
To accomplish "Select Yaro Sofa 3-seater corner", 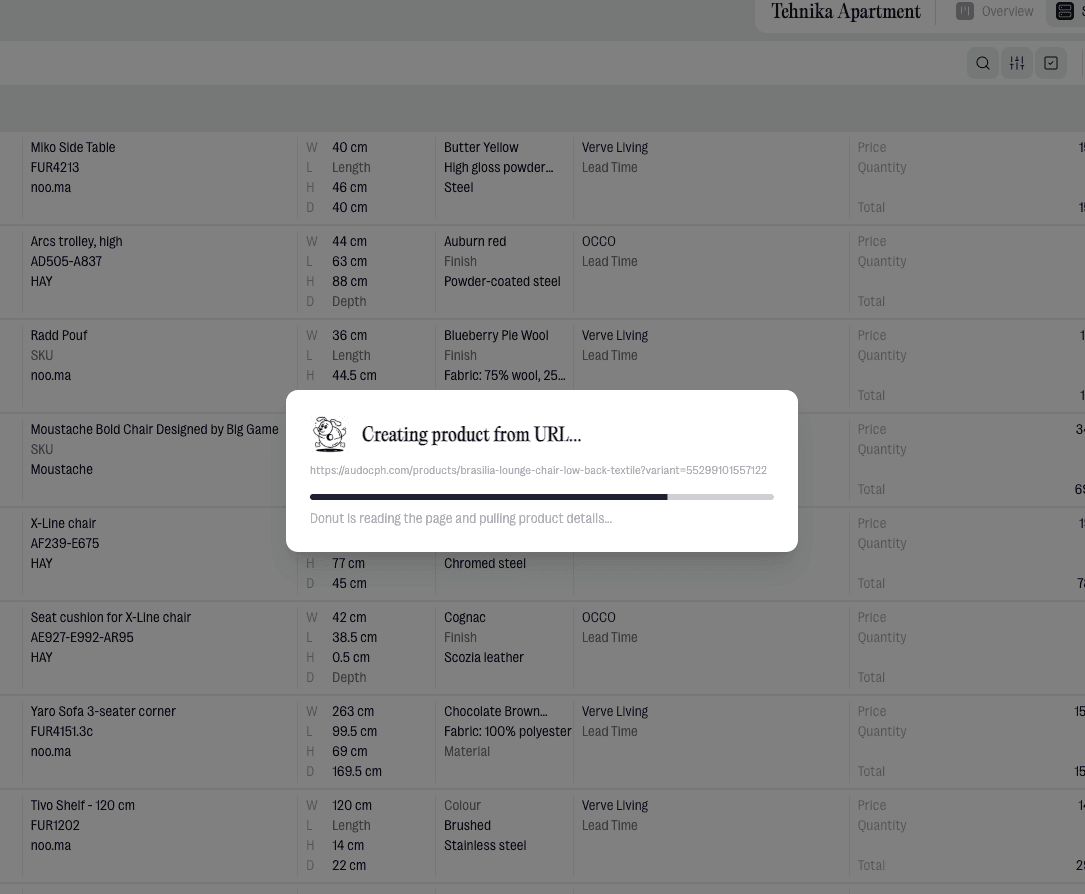I will point(103,712).
